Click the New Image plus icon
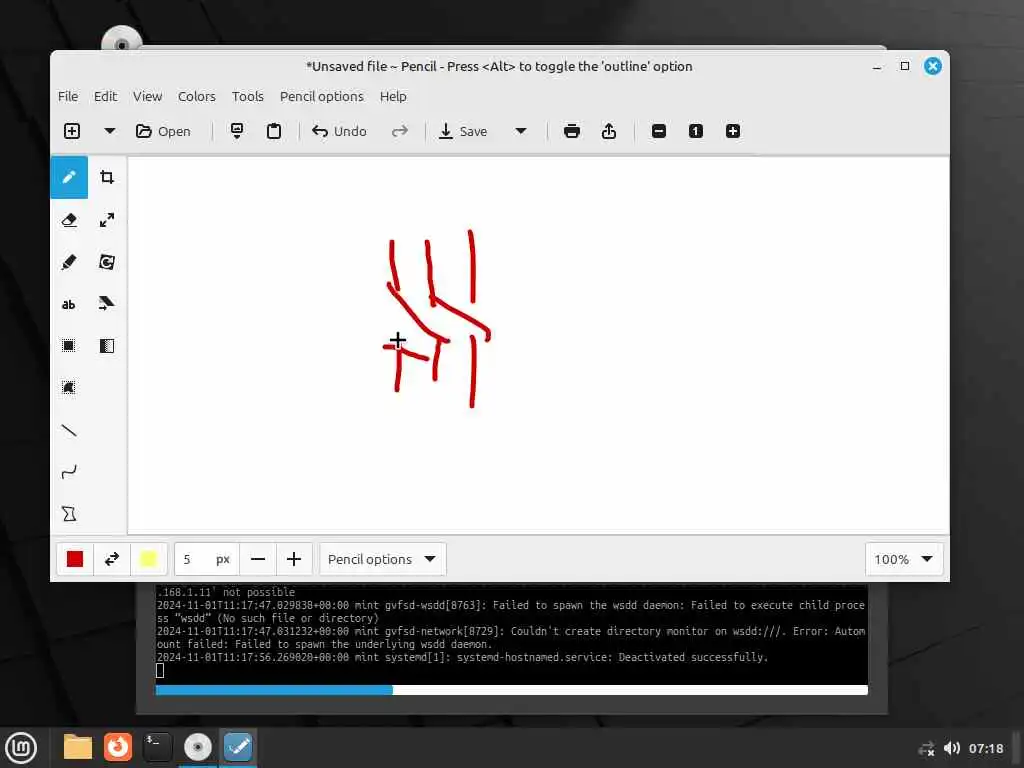 pyautogui.click(x=72, y=131)
